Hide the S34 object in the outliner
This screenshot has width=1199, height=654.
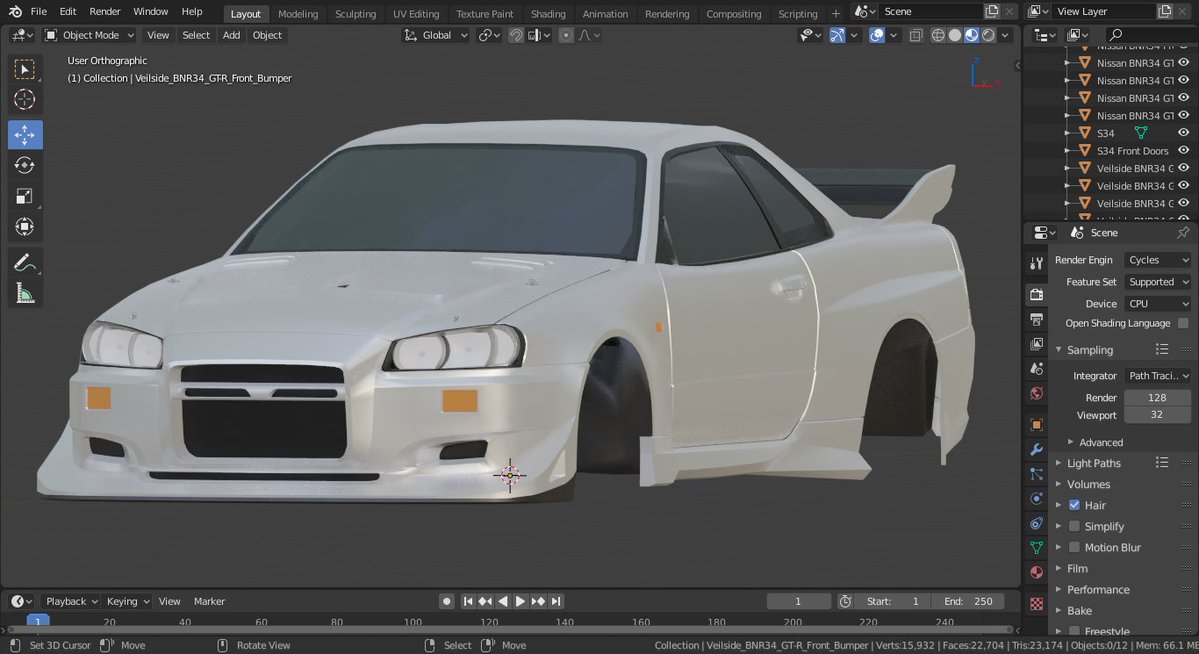pos(1183,132)
